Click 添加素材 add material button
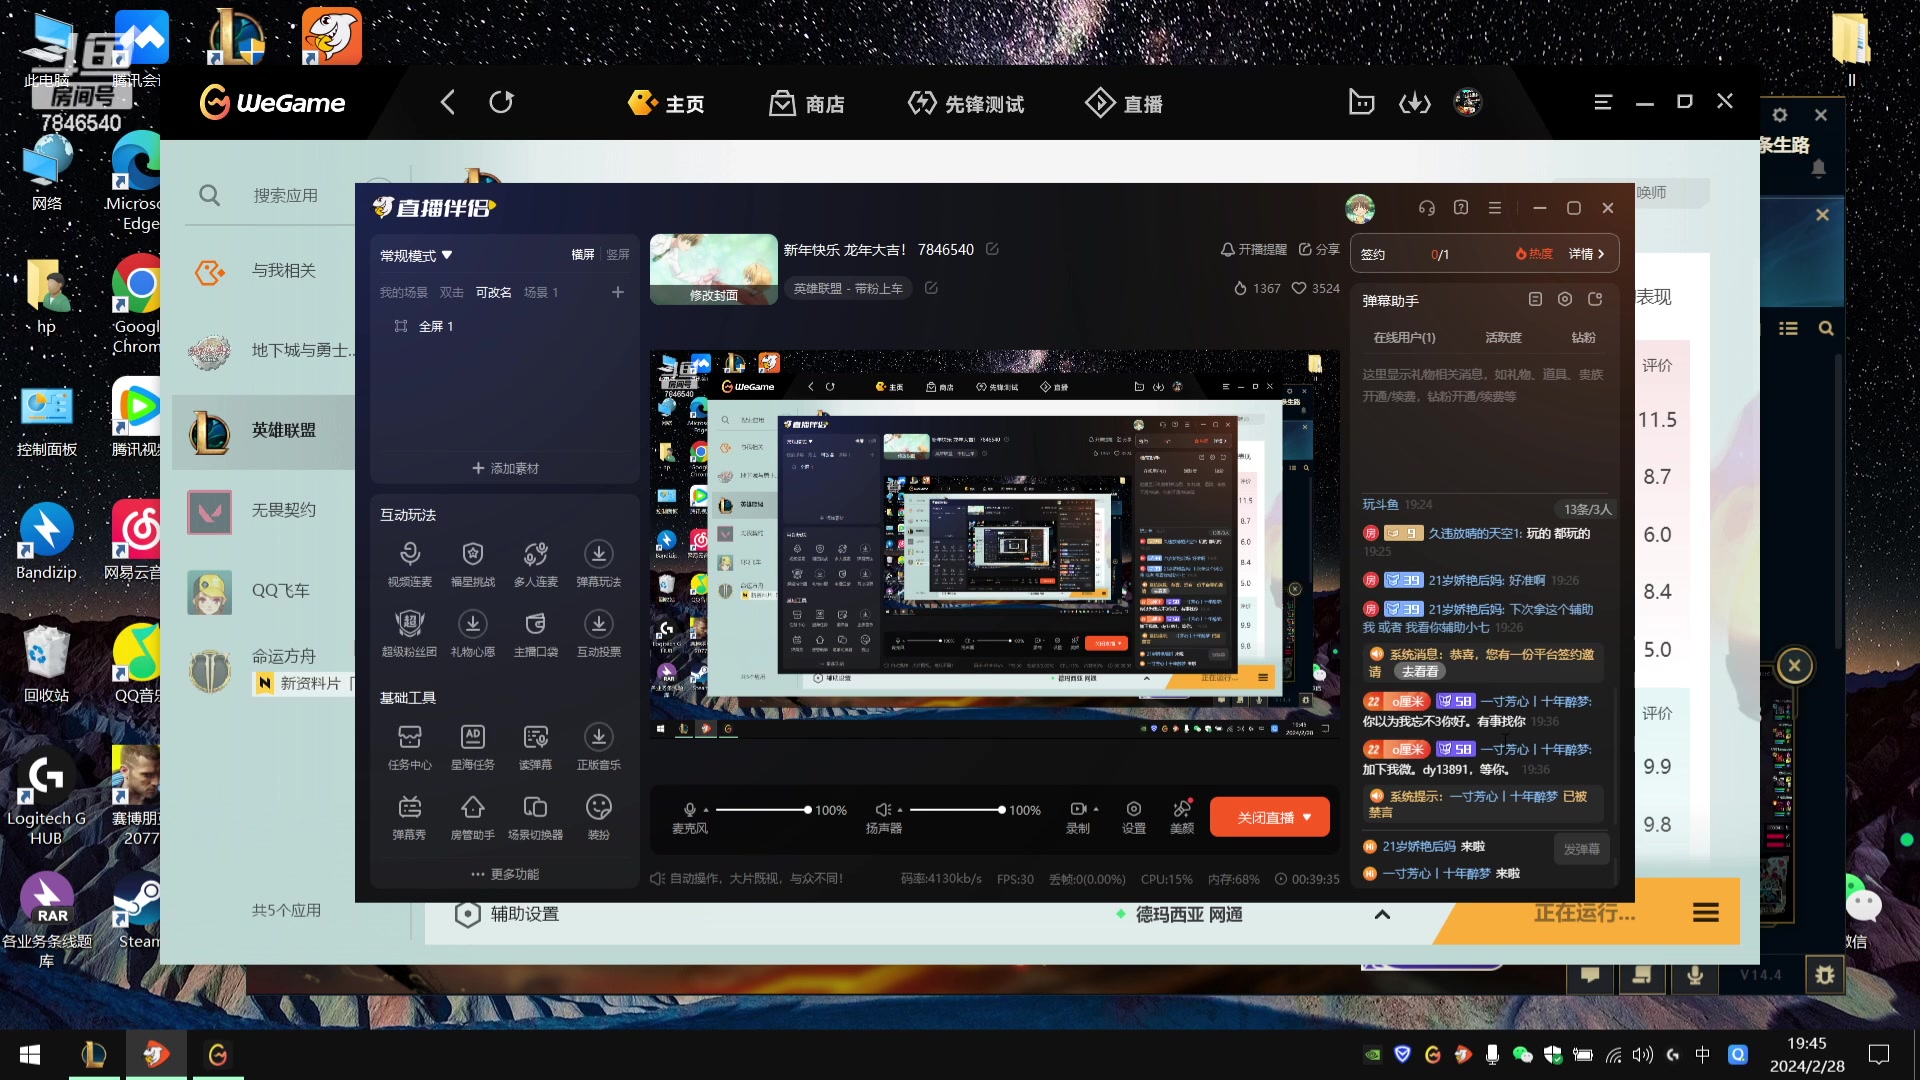This screenshot has width=1920, height=1080. pos(505,467)
